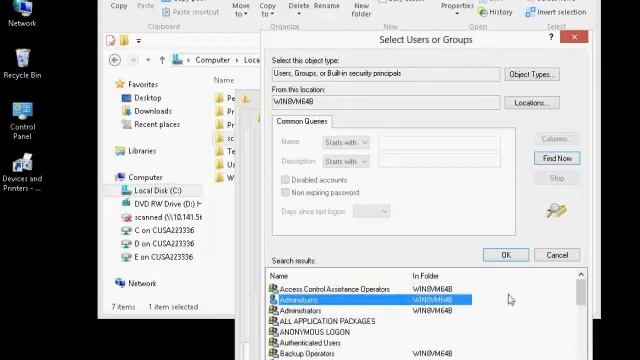Screen dimensions: 640x360
Task: Select DVD RW Drive (D:) in navigation pane
Action: tap(162, 204)
